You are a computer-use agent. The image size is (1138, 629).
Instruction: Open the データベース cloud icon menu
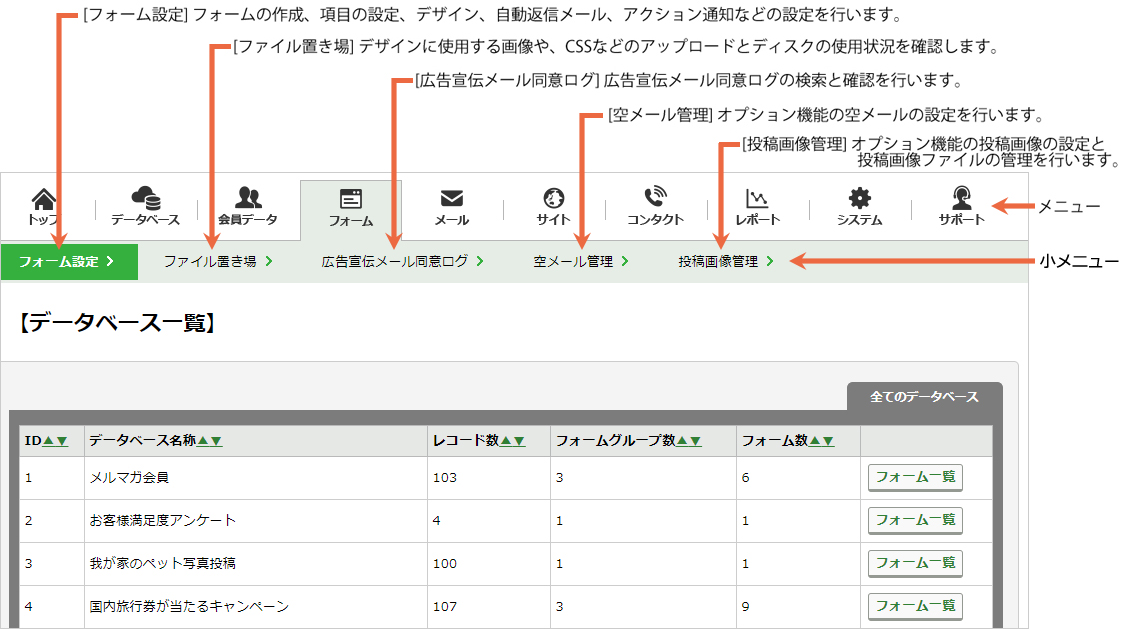(x=145, y=207)
